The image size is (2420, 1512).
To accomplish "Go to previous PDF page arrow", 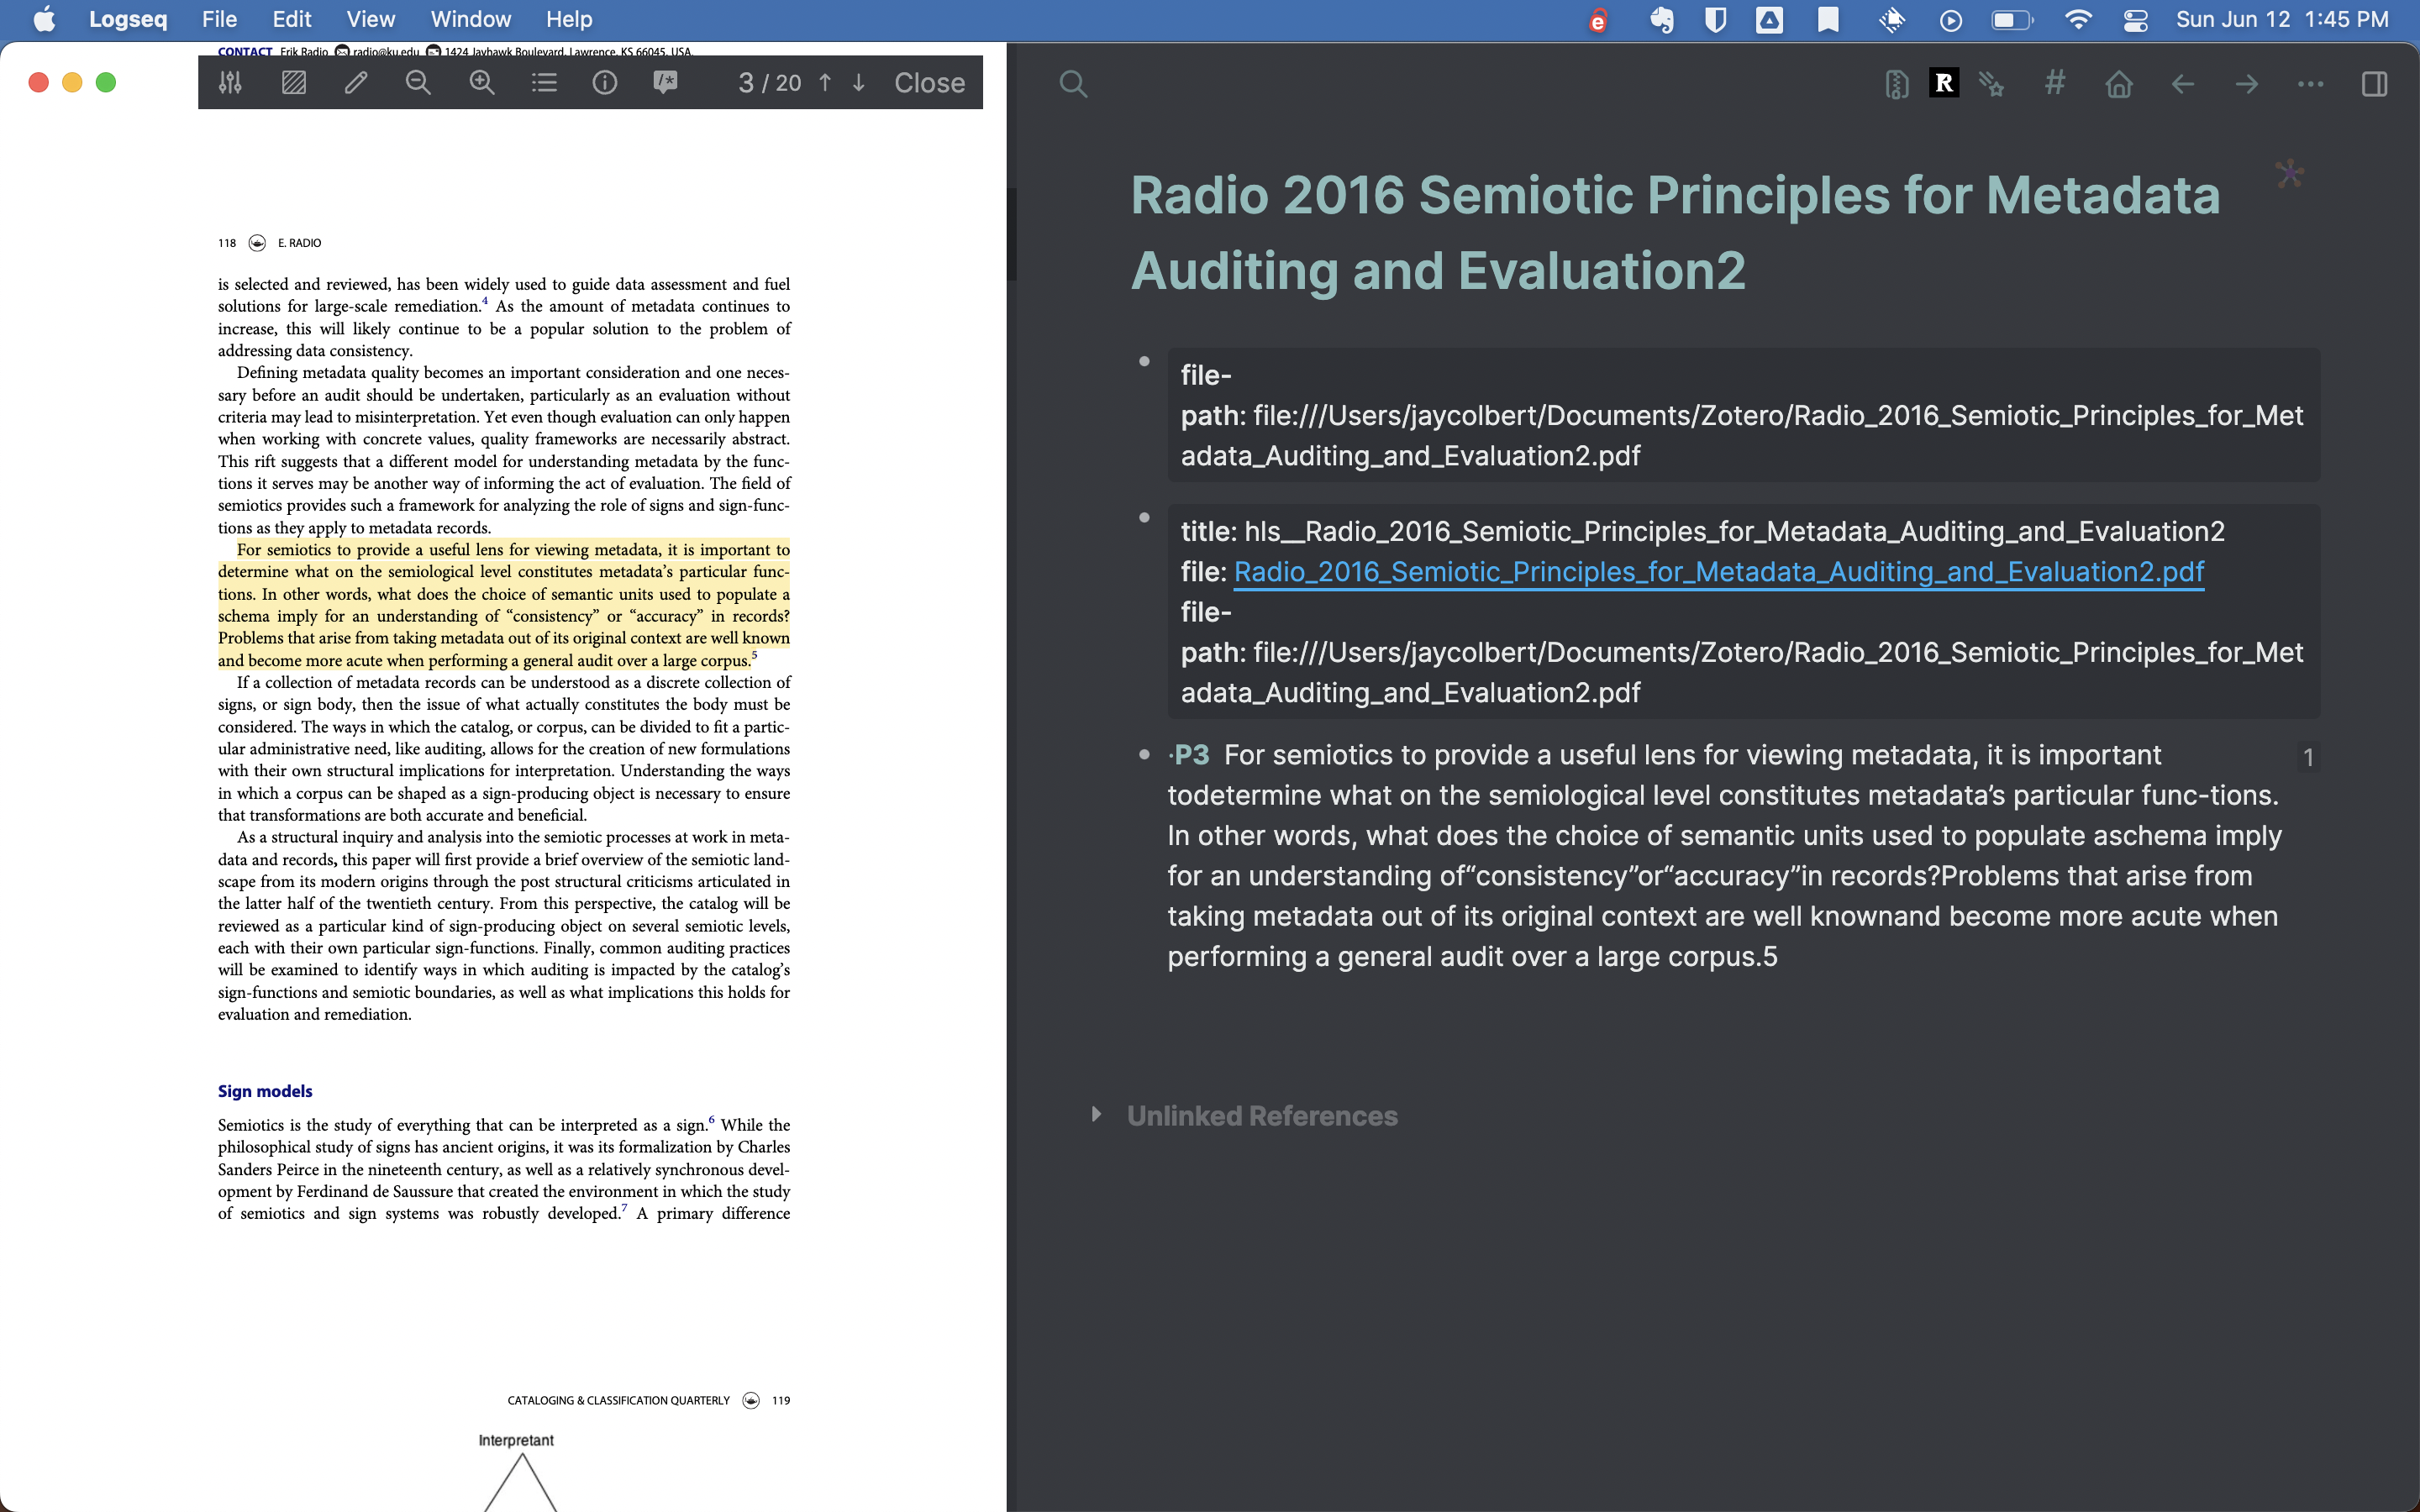I will tap(825, 83).
